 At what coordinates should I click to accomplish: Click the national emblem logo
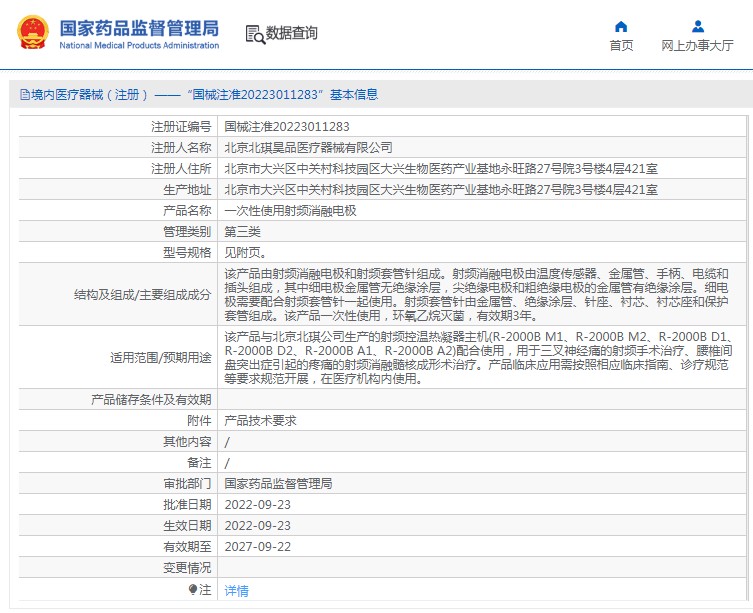(33, 32)
